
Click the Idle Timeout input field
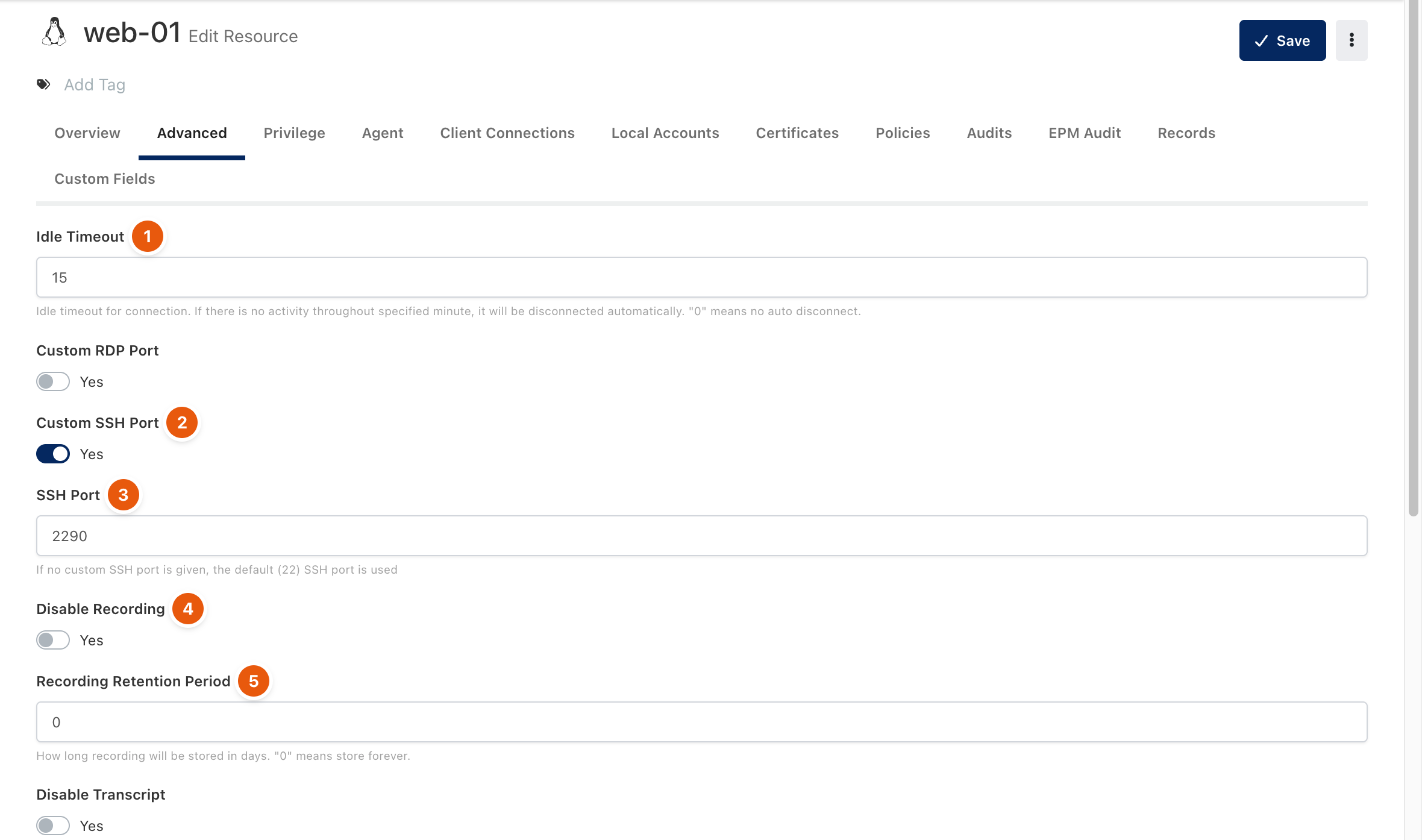coord(701,277)
